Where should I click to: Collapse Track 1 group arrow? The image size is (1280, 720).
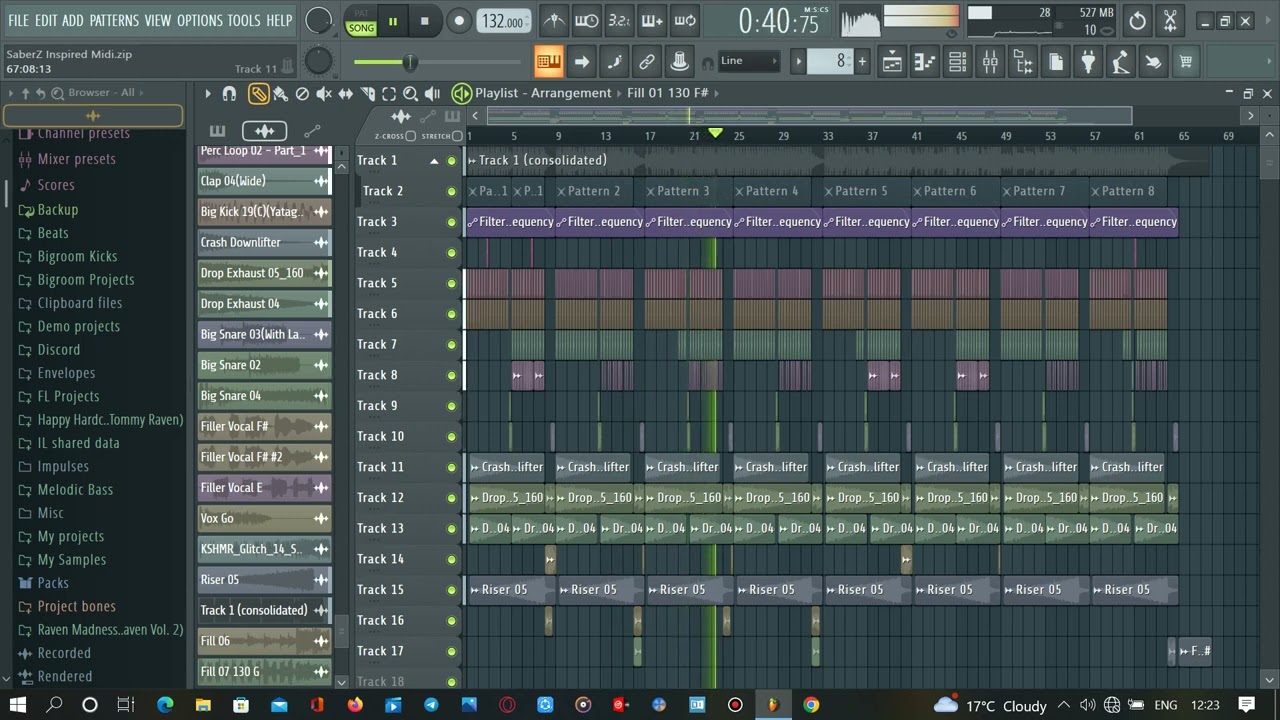tap(434, 161)
